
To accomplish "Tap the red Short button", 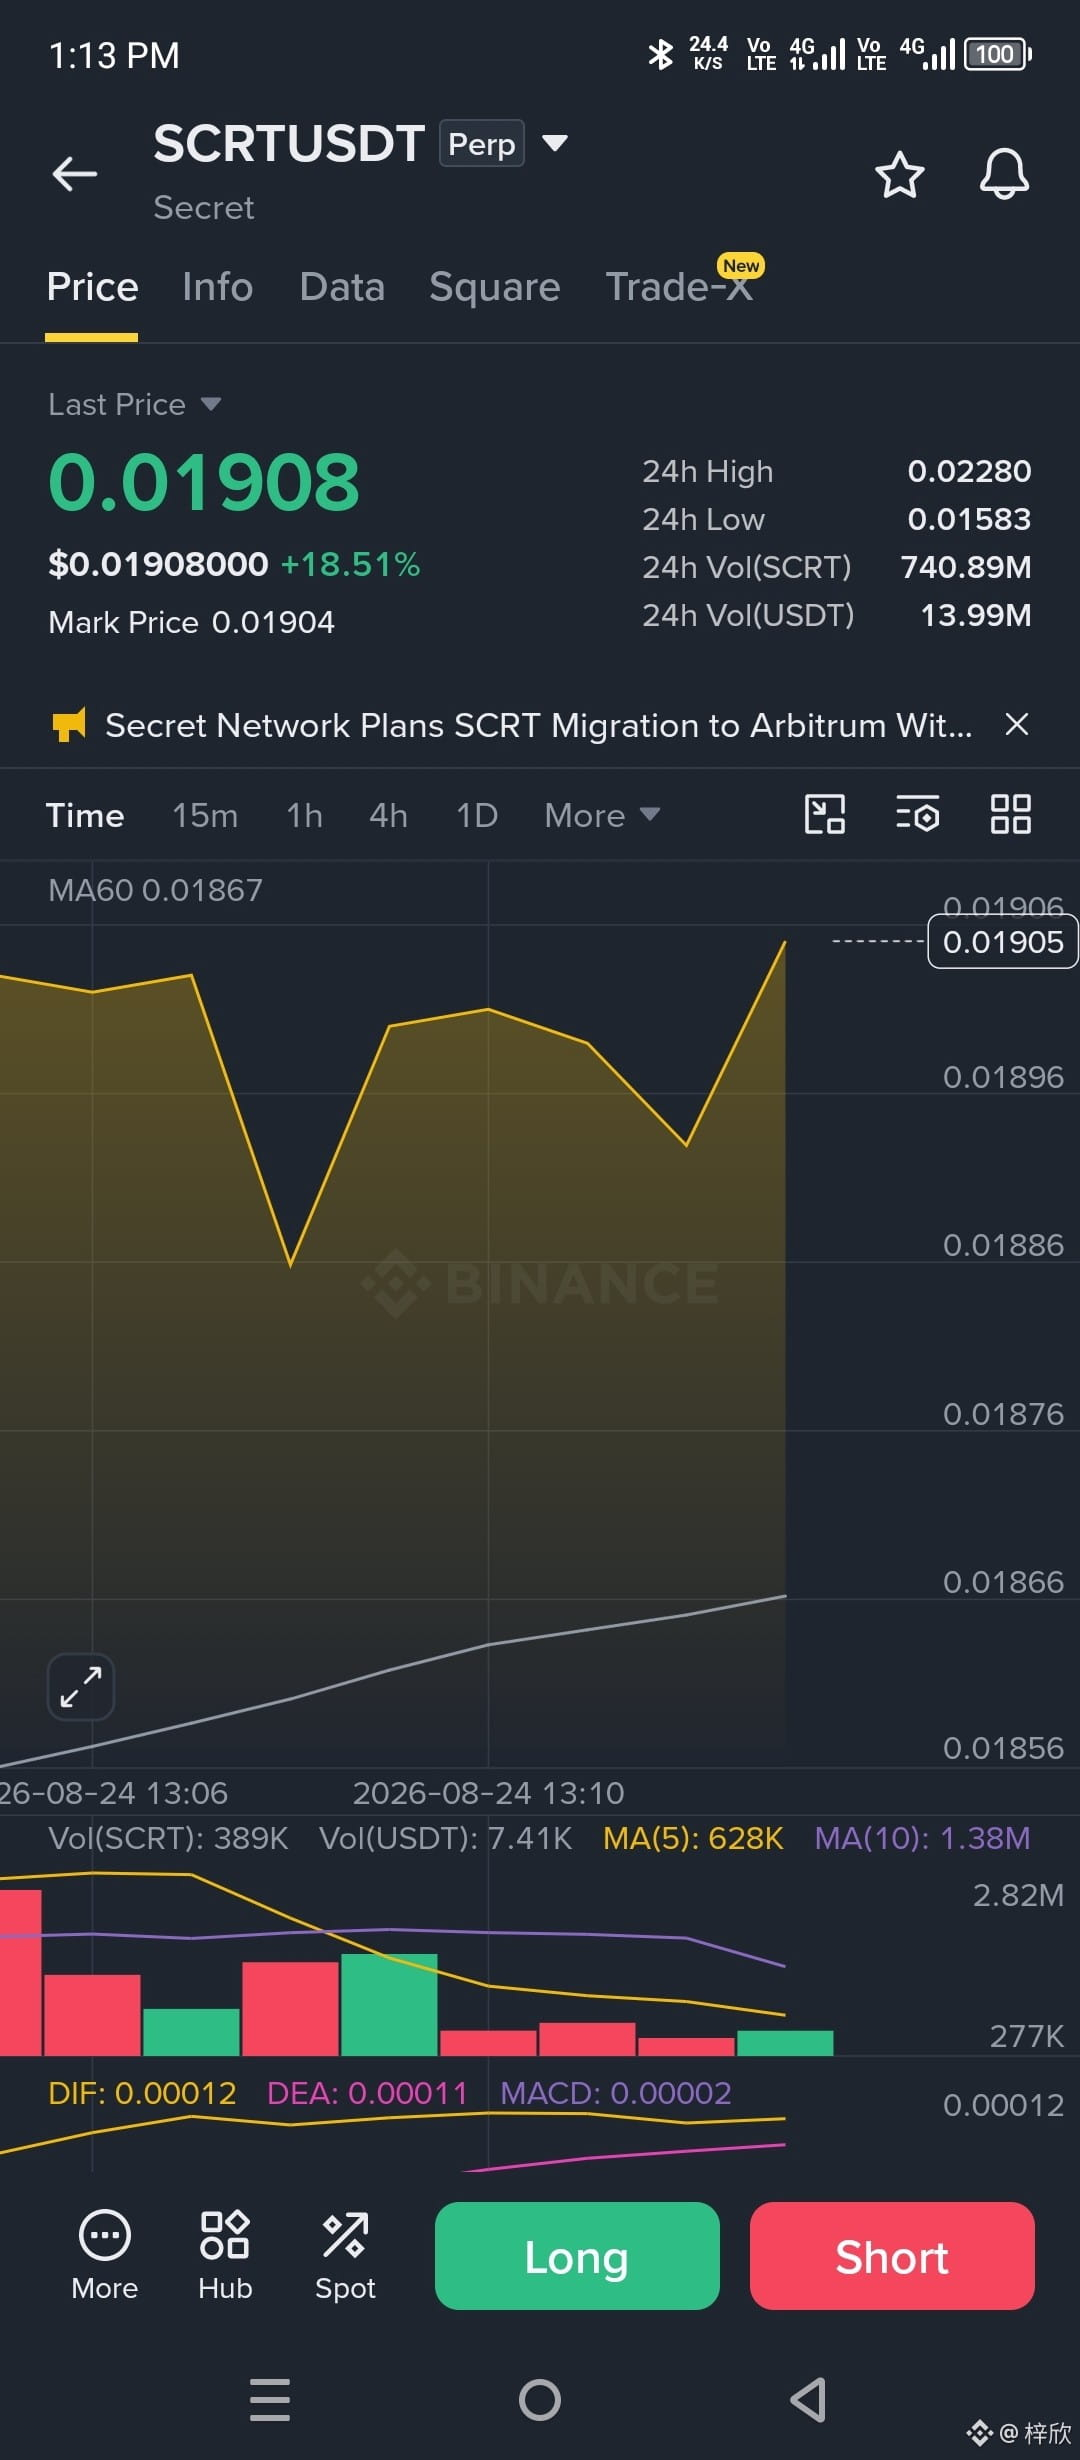I will [892, 2256].
